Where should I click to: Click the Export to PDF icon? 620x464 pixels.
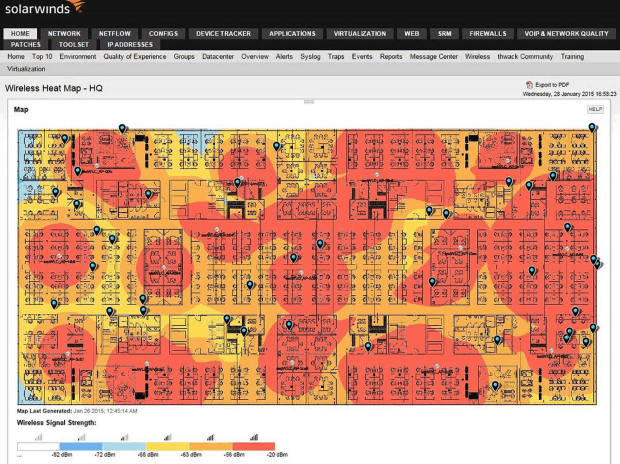[x=532, y=86]
